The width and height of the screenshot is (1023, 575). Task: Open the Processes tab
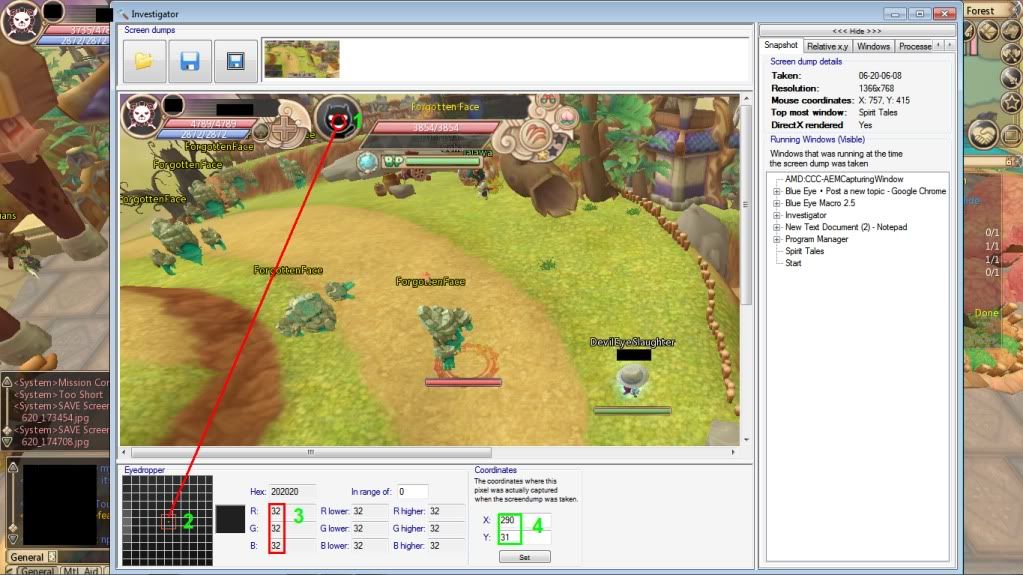click(915, 46)
